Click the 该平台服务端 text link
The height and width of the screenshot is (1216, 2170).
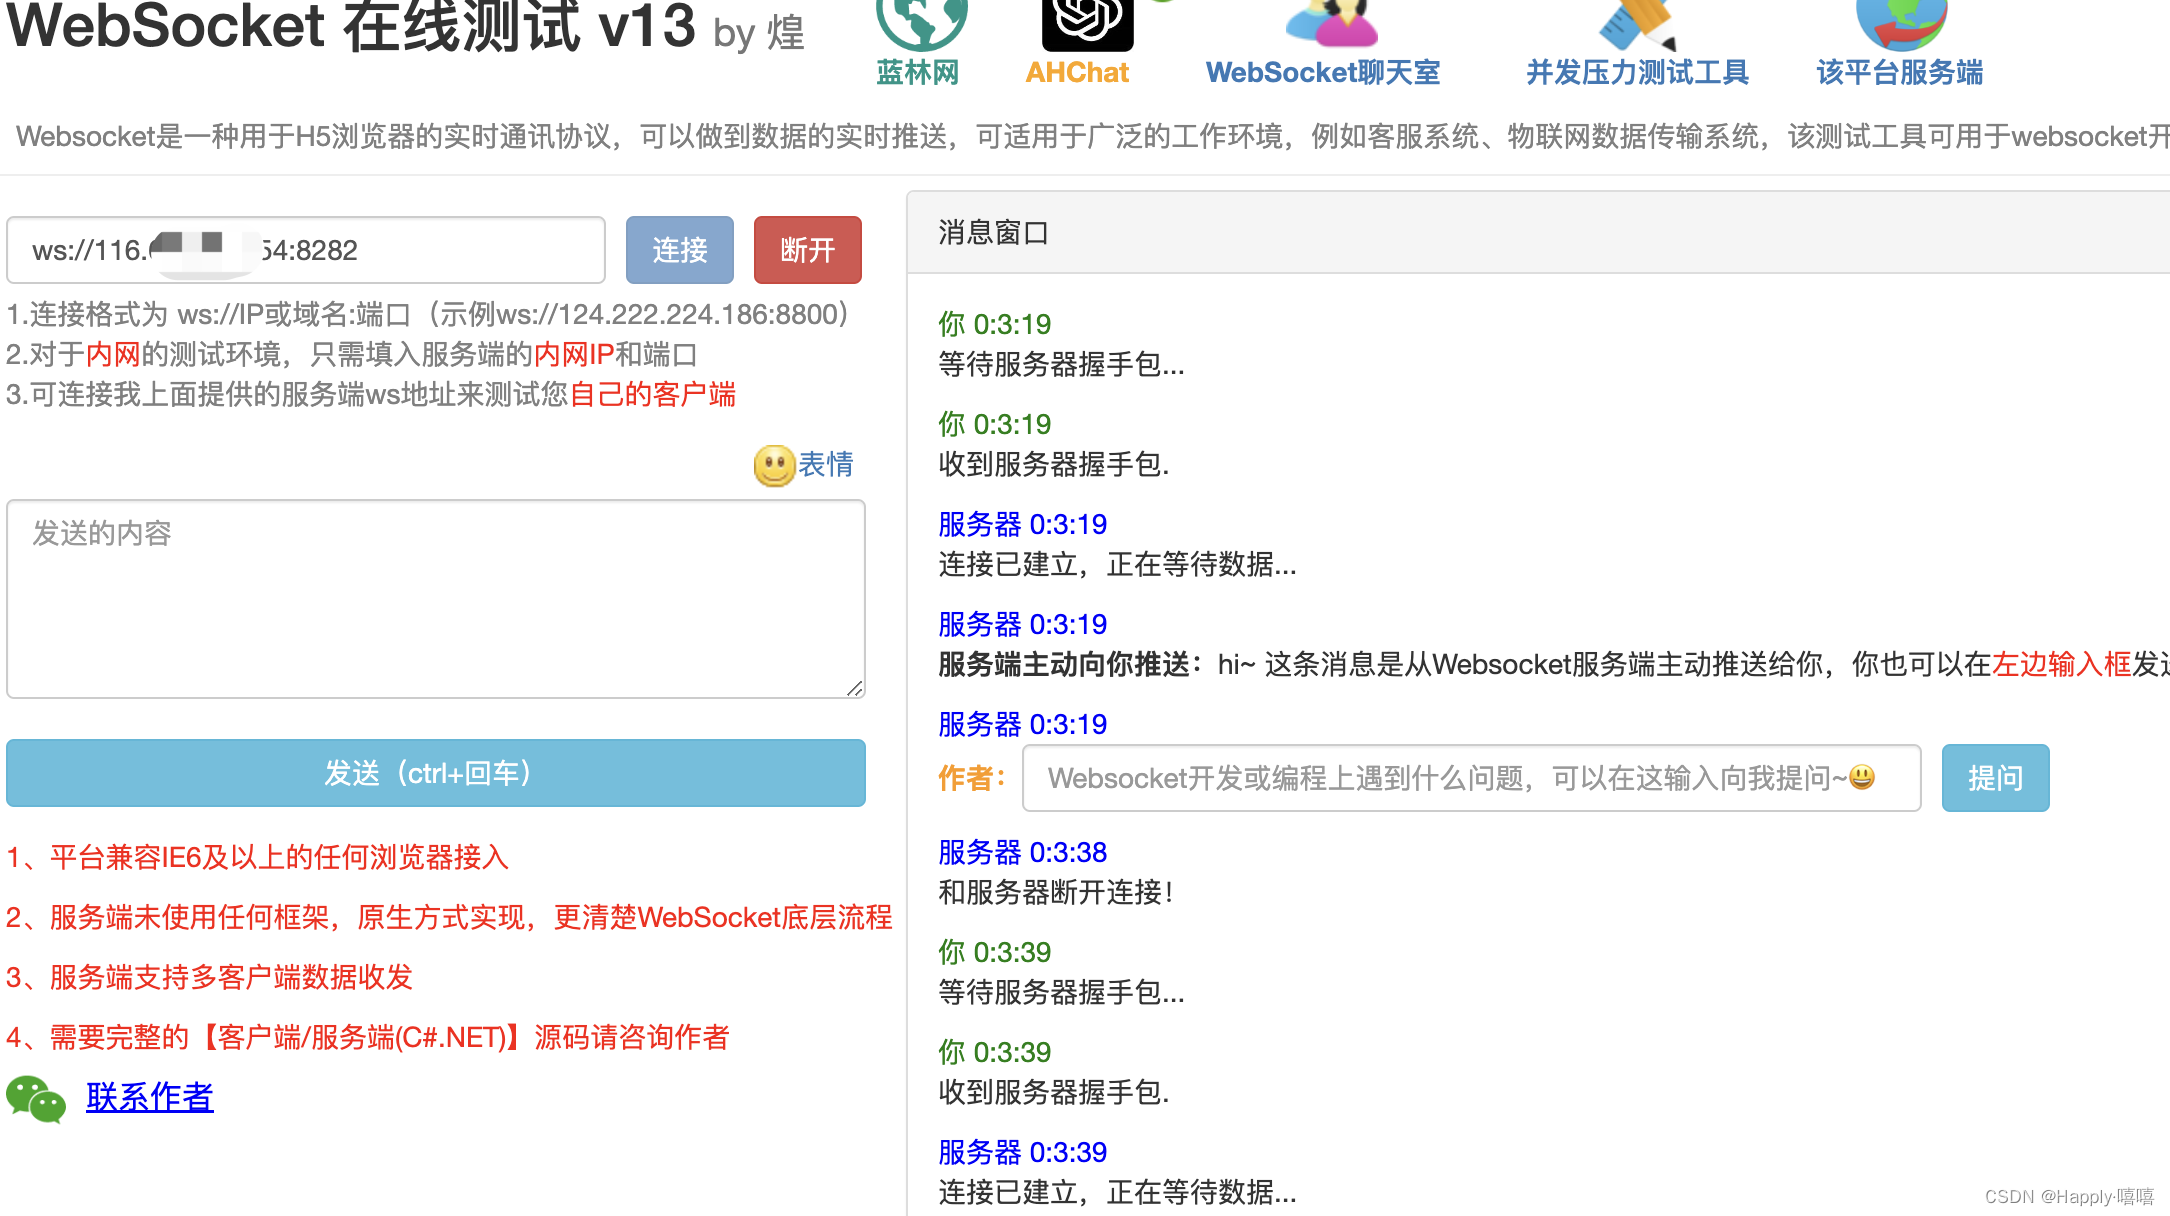click(1900, 72)
